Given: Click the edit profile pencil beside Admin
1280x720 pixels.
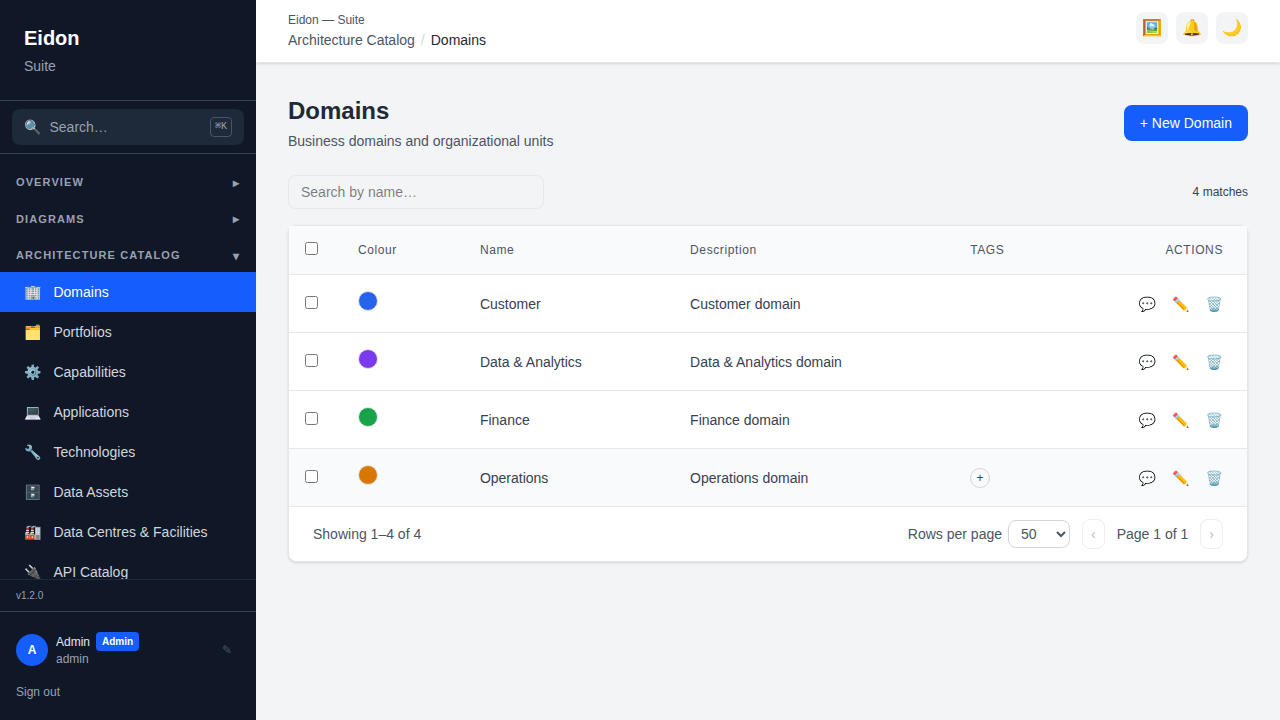Looking at the screenshot, I should coord(227,650).
